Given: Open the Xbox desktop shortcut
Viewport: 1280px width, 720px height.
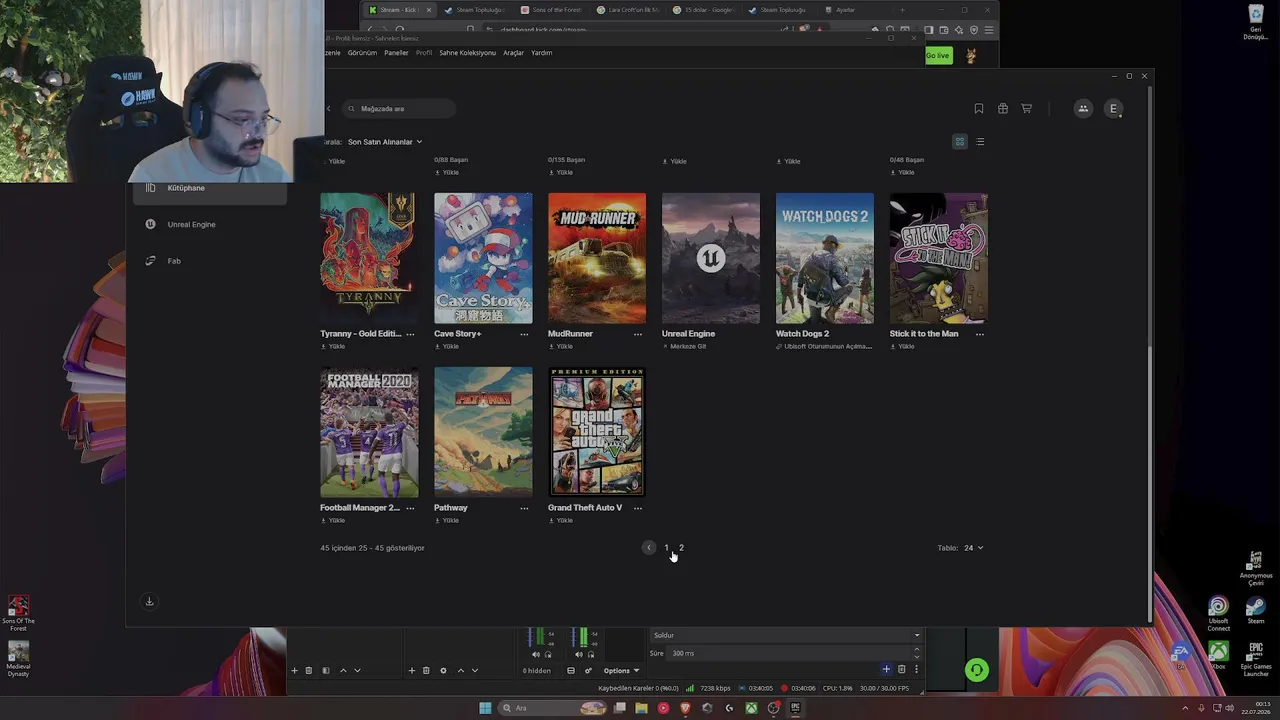Looking at the screenshot, I should tap(1218, 656).
